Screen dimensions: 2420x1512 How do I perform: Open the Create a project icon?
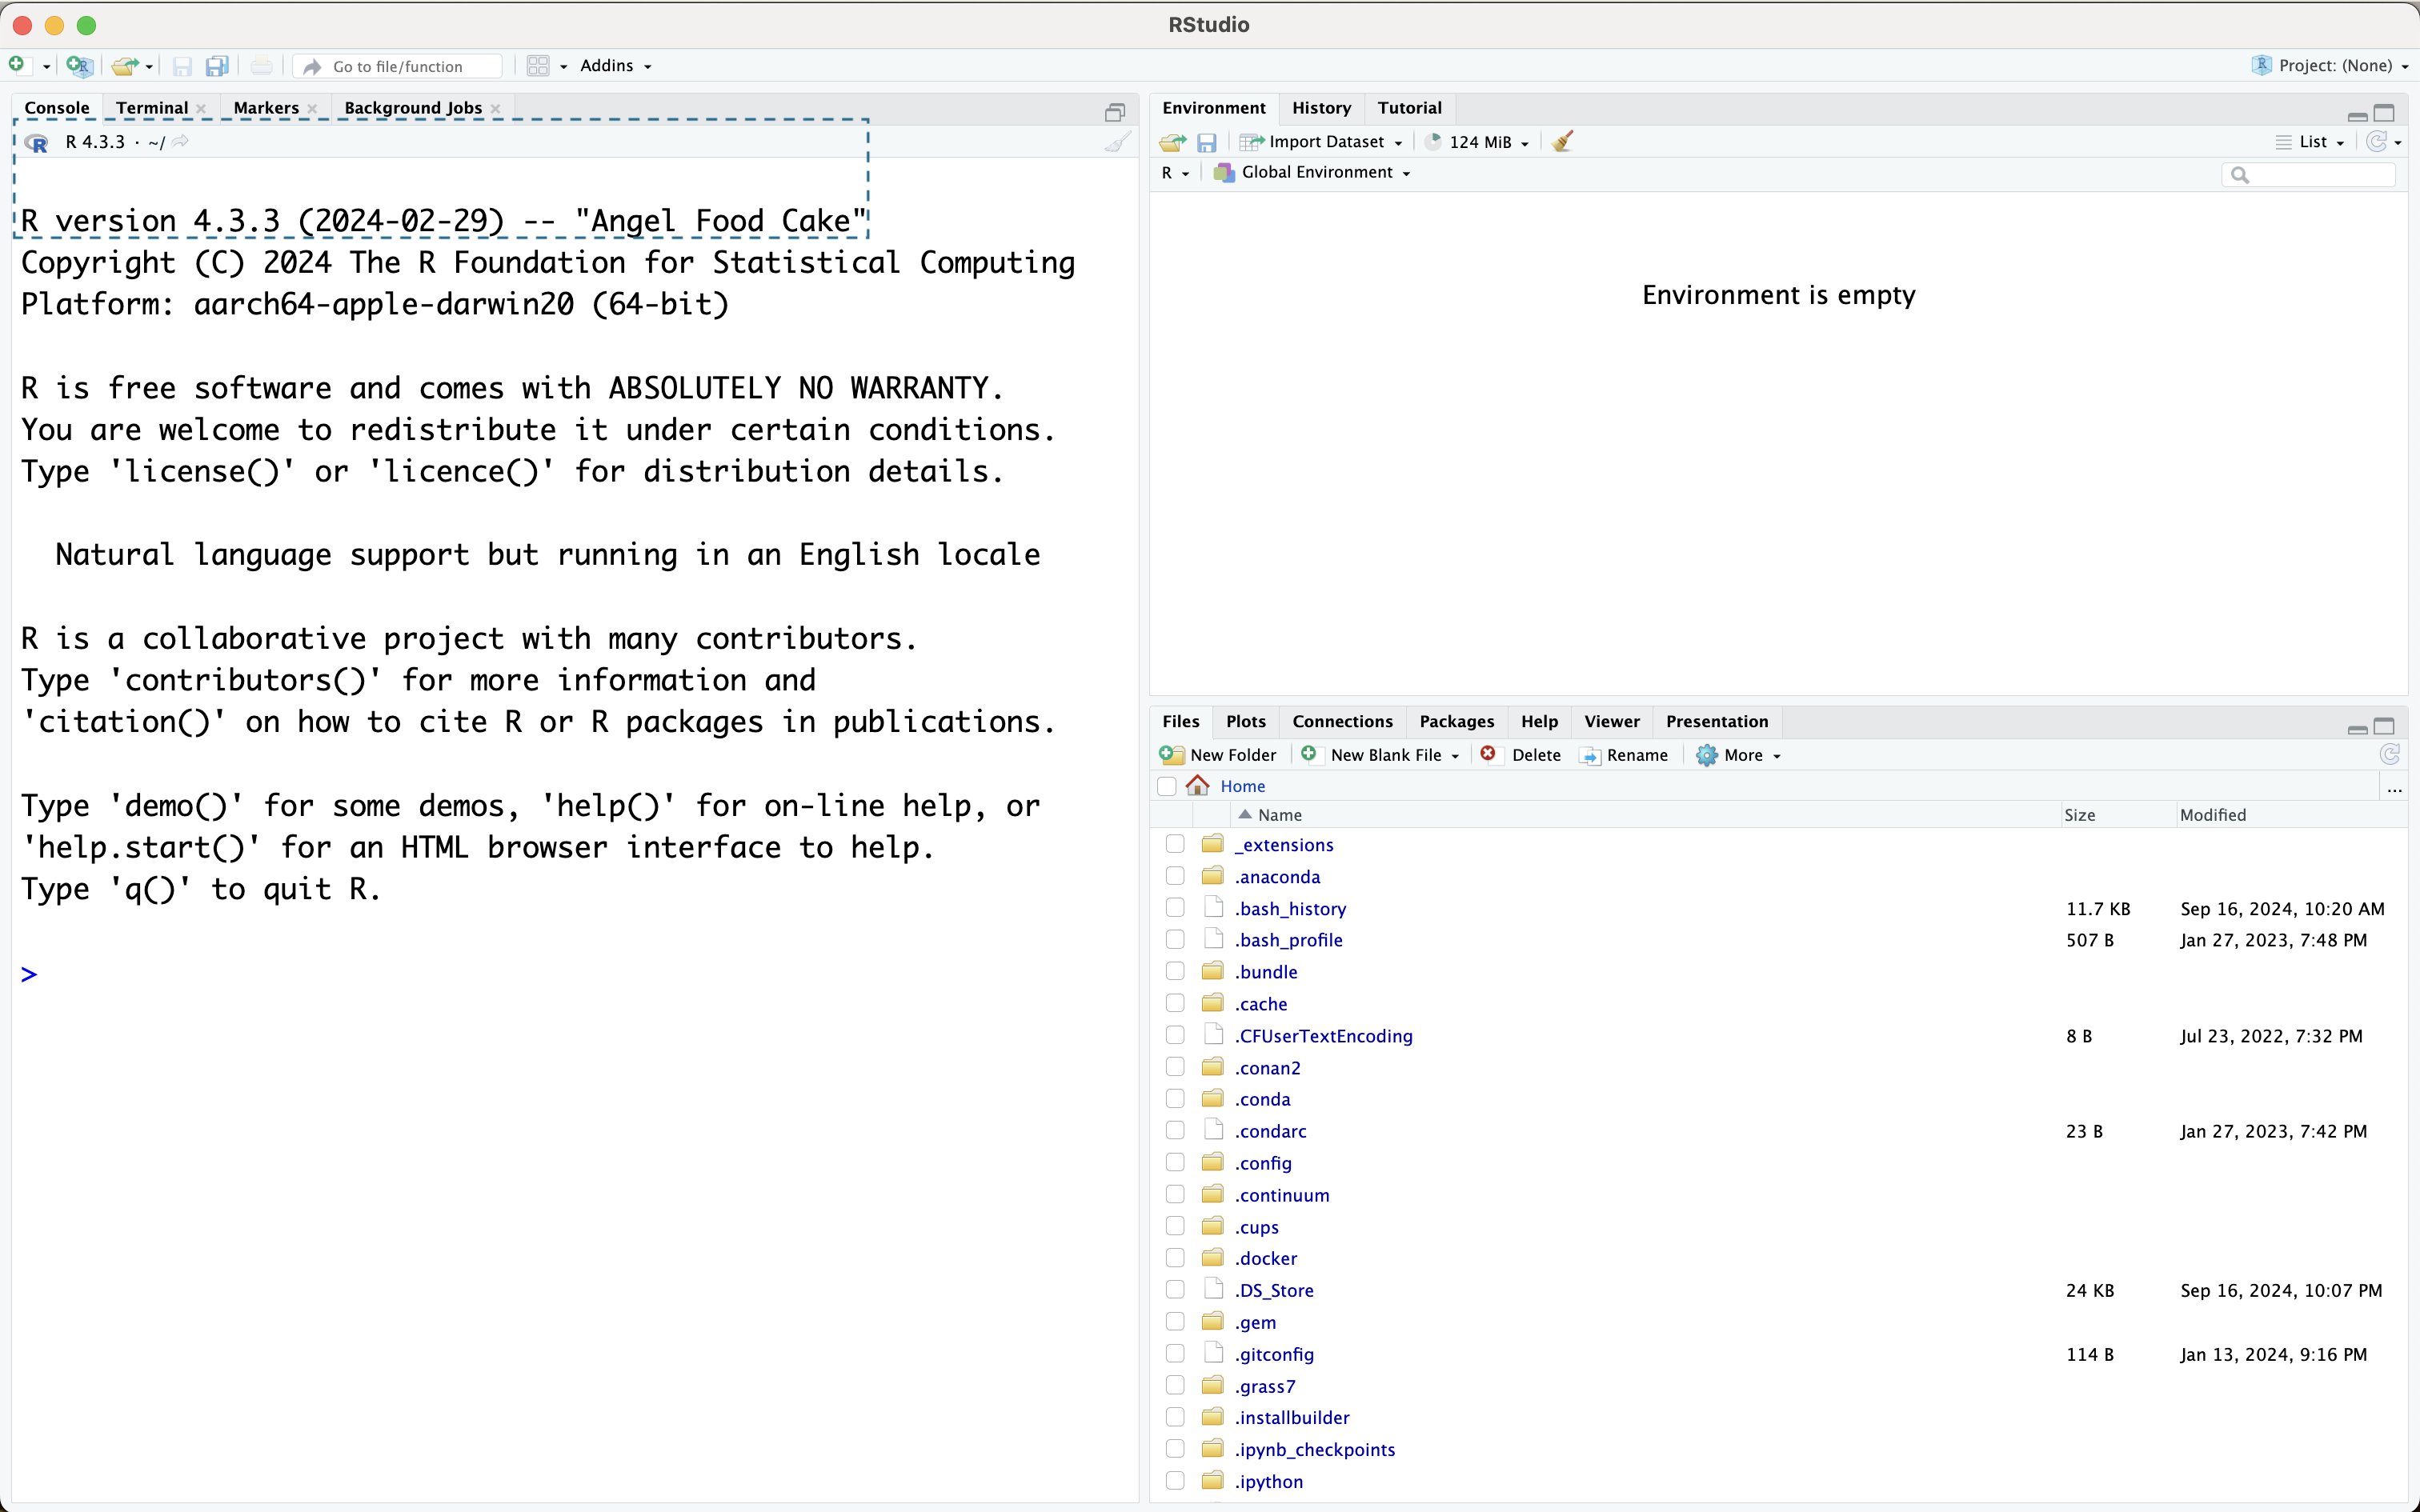[x=79, y=66]
